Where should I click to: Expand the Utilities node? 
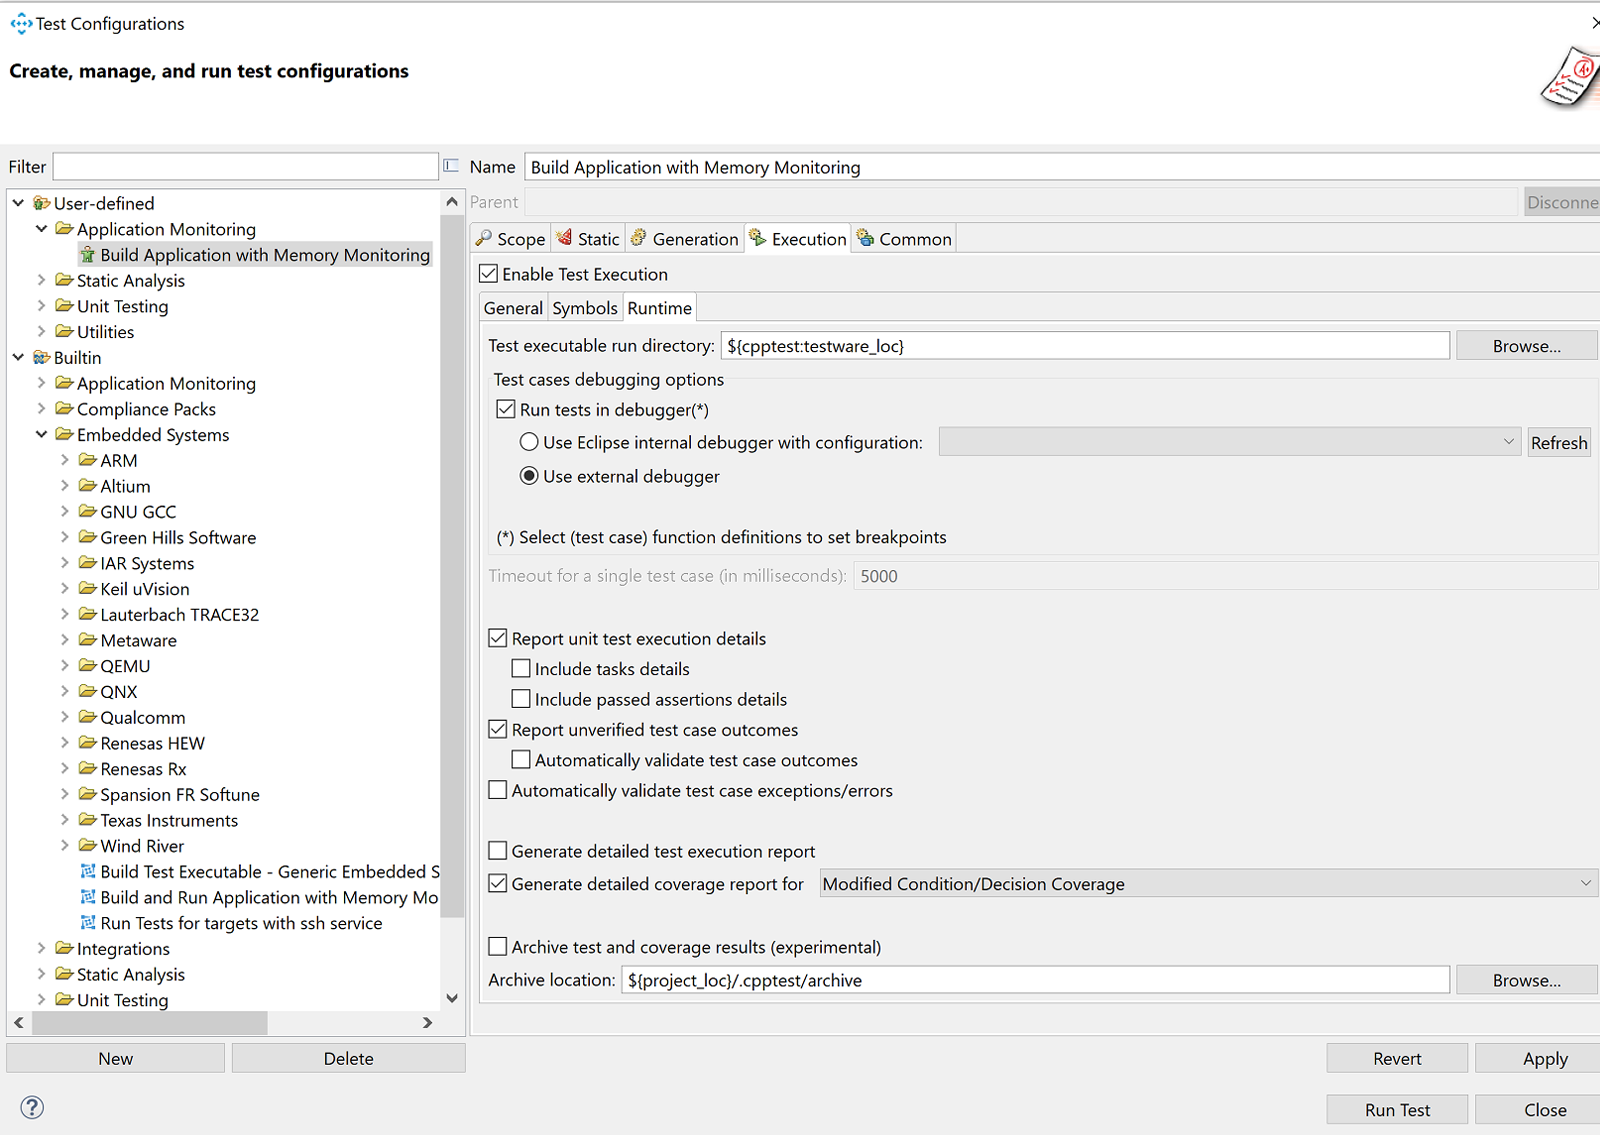41,331
